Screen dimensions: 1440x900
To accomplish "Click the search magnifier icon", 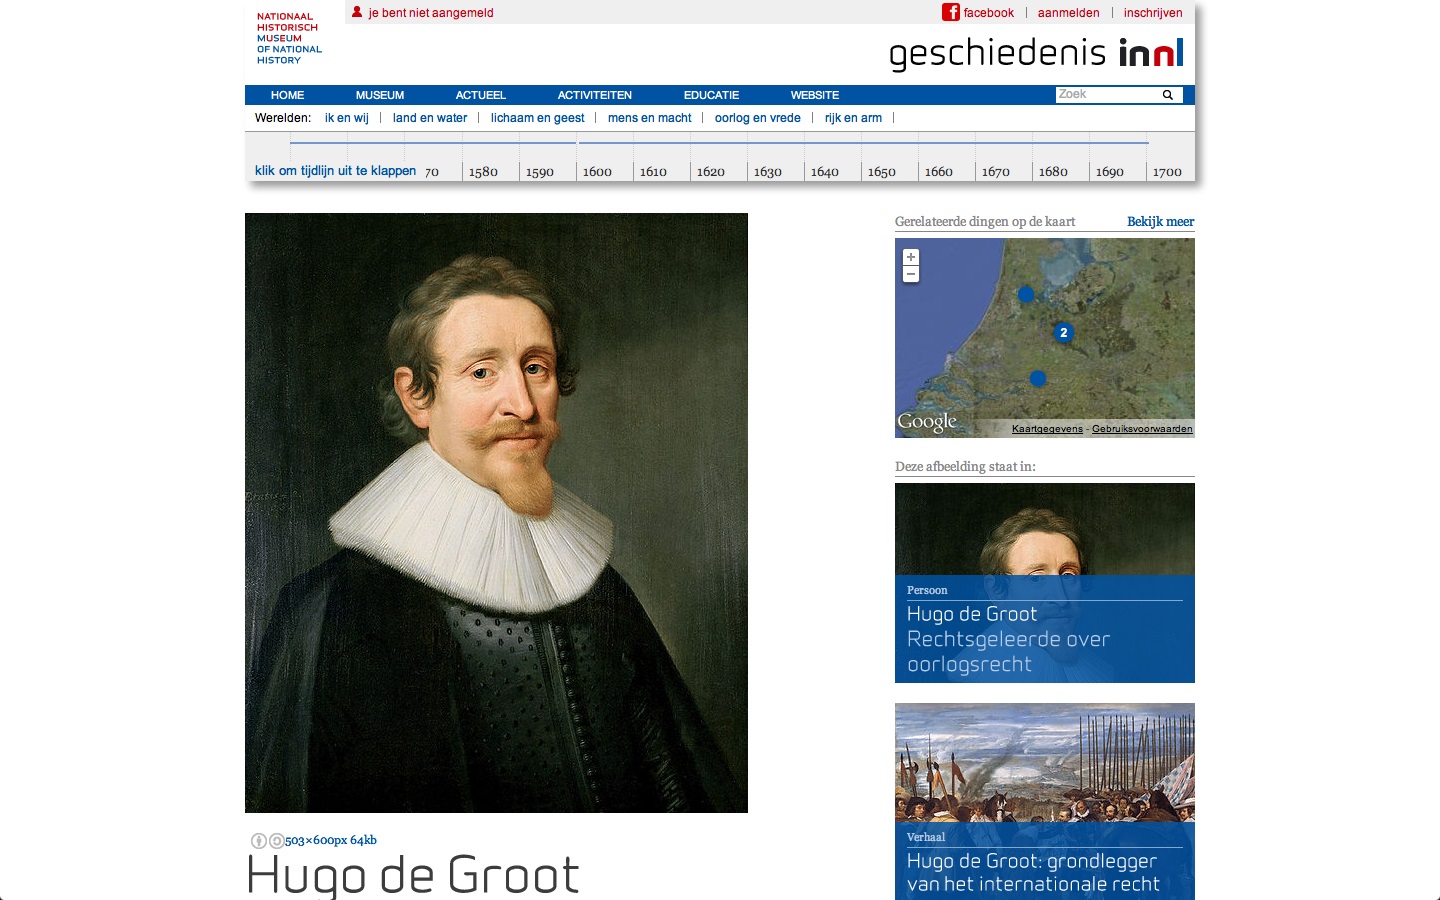I will (x=1167, y=95).
